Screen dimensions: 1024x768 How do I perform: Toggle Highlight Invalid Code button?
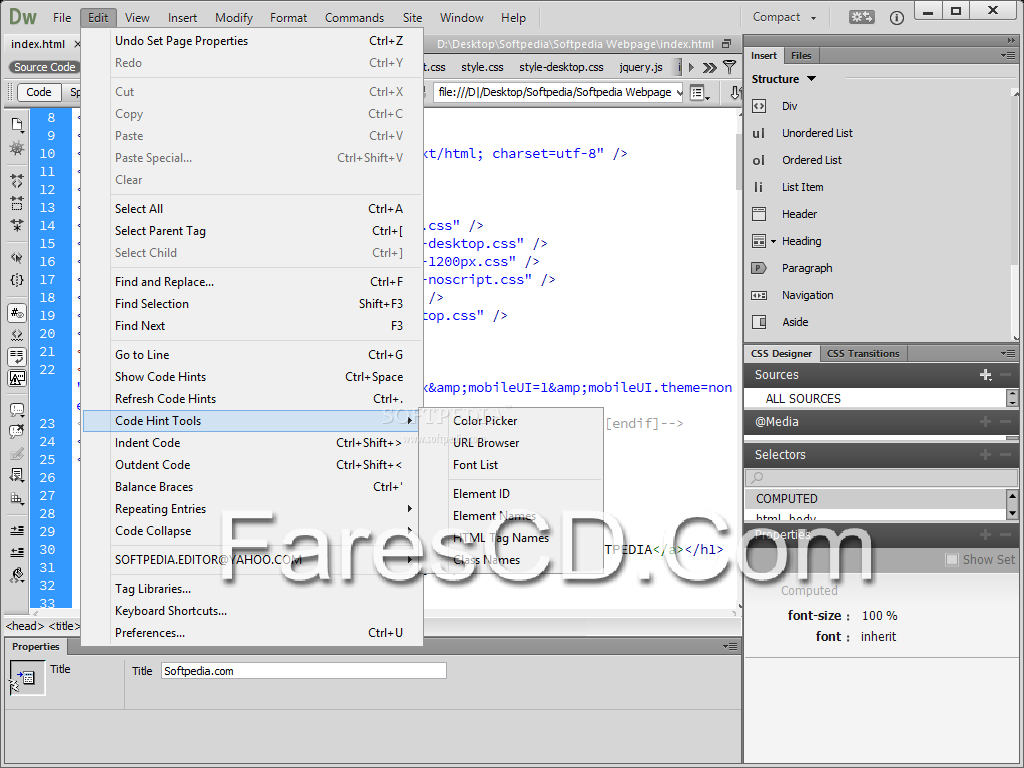pyautogui.click(x=17, y=336)
